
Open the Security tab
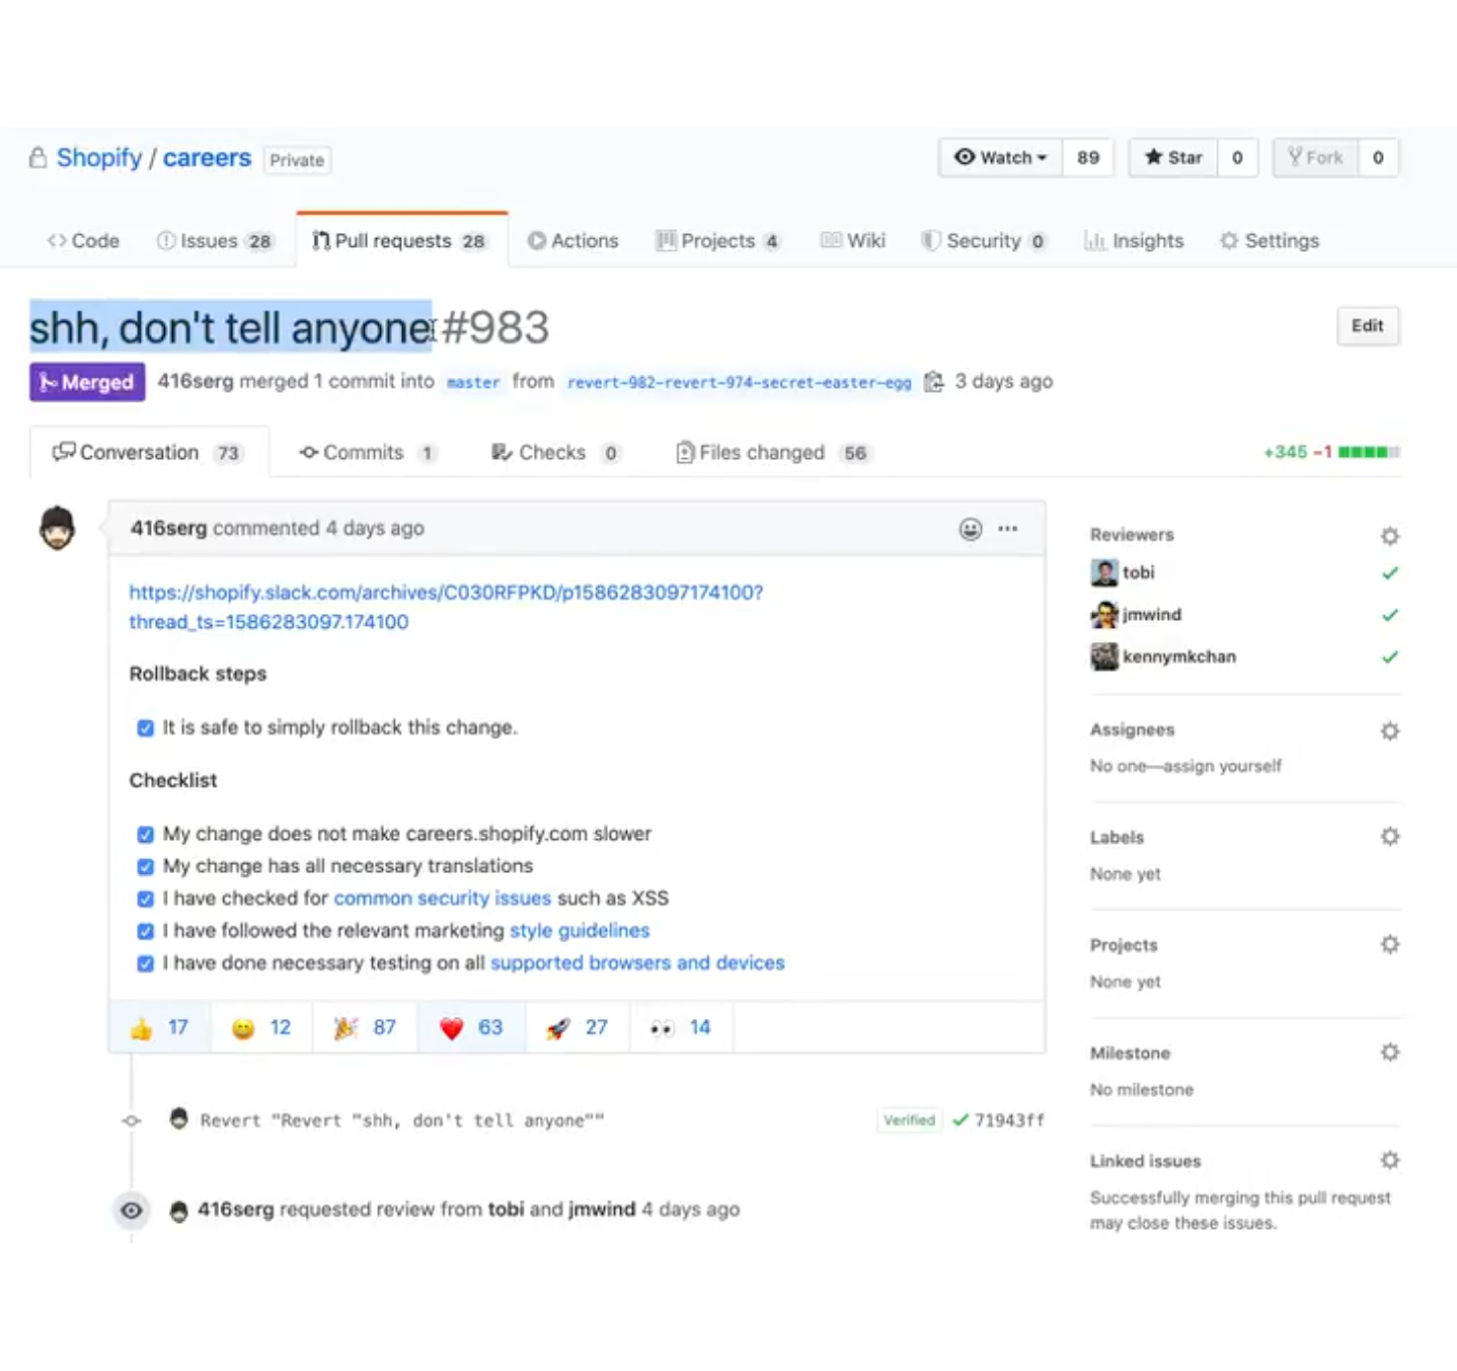click(984, 241)
